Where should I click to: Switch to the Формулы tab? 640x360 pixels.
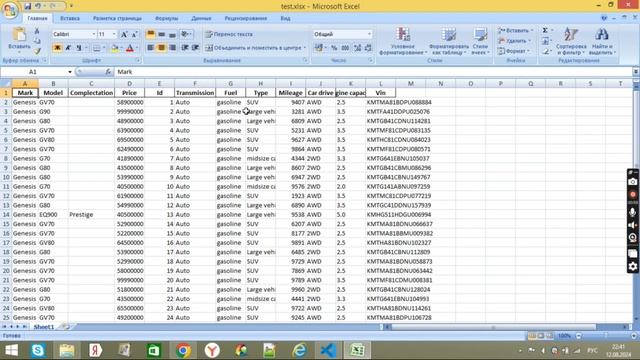coord(167,18)
